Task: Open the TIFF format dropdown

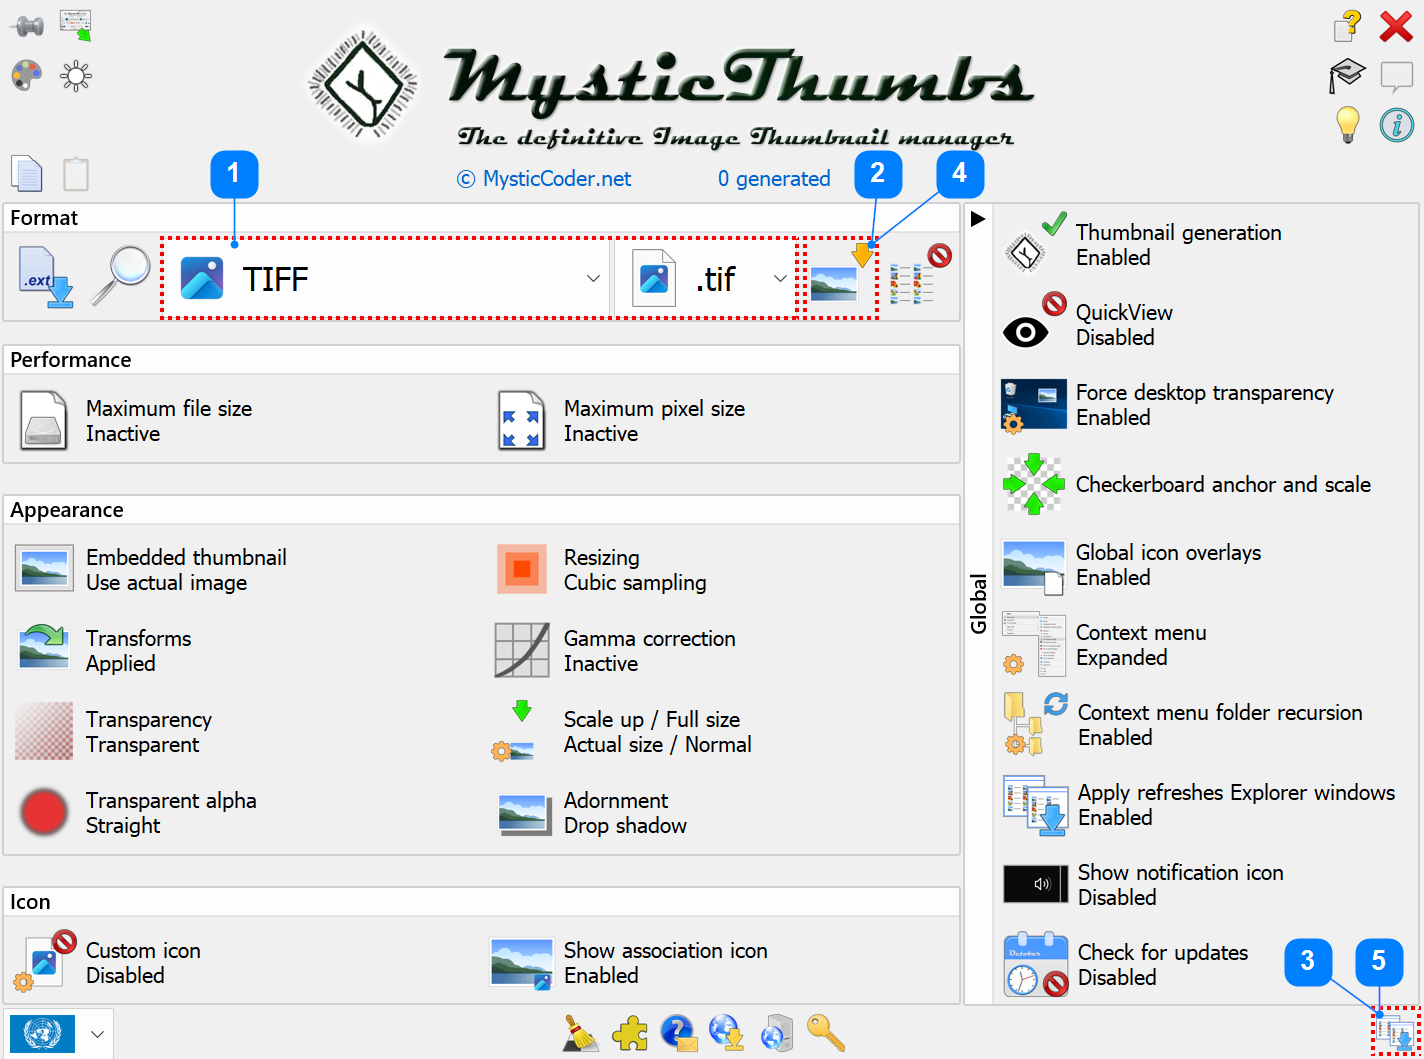Action: 386,279
